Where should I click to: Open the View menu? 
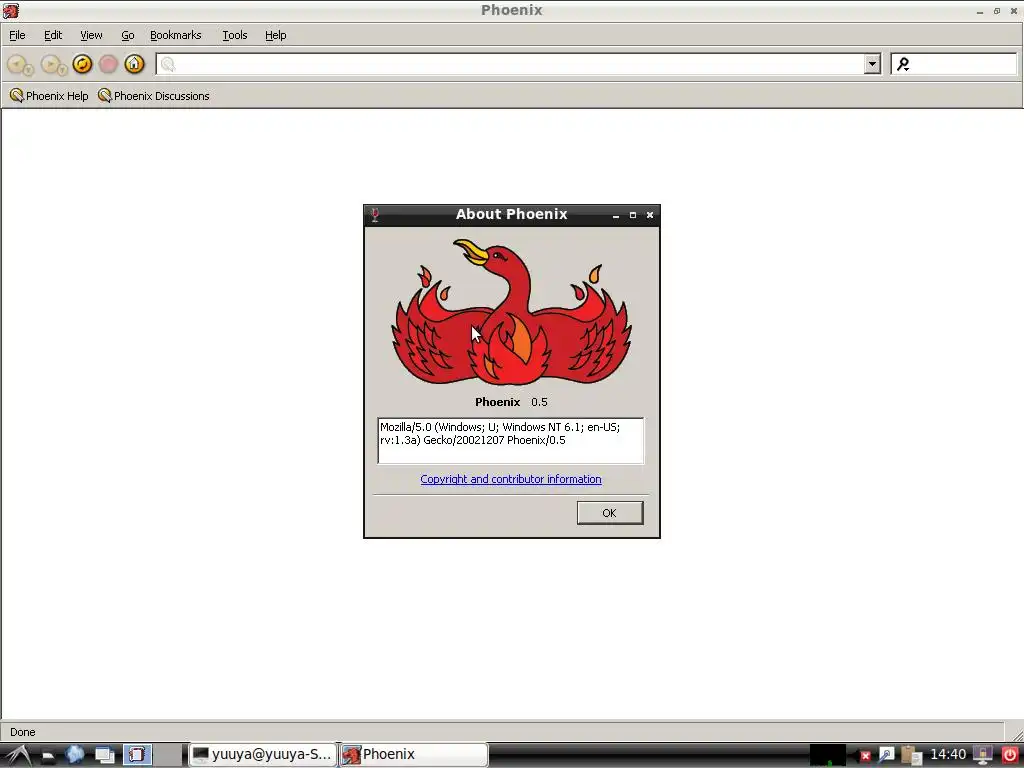[91, 35]
